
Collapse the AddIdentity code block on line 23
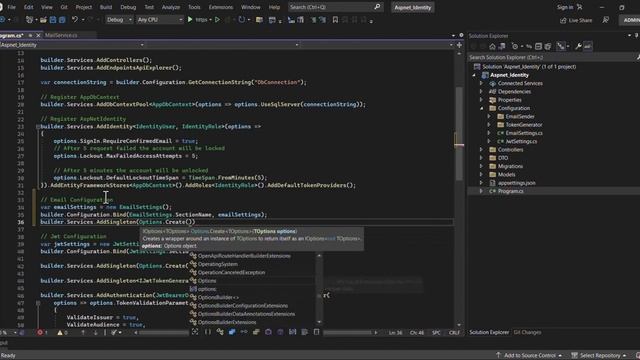coord(38,127)
